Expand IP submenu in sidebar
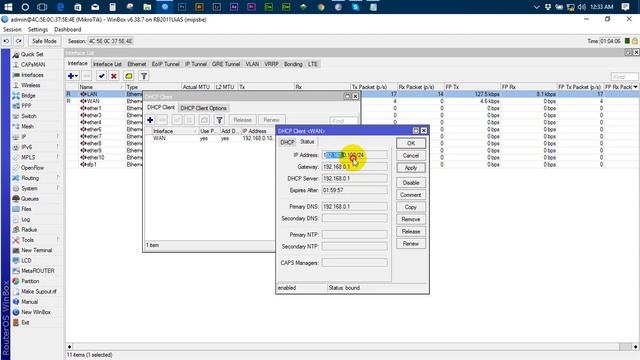640x360 pixels. [x=58, y=137]
